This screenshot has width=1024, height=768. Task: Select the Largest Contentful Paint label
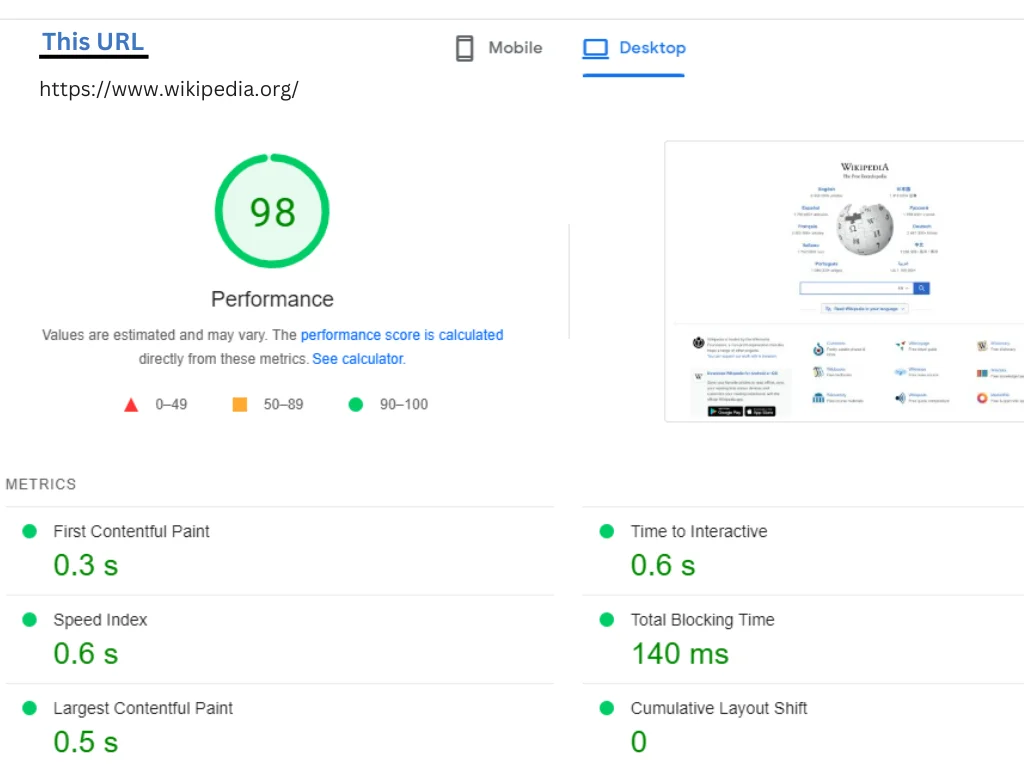coord(143,709)
